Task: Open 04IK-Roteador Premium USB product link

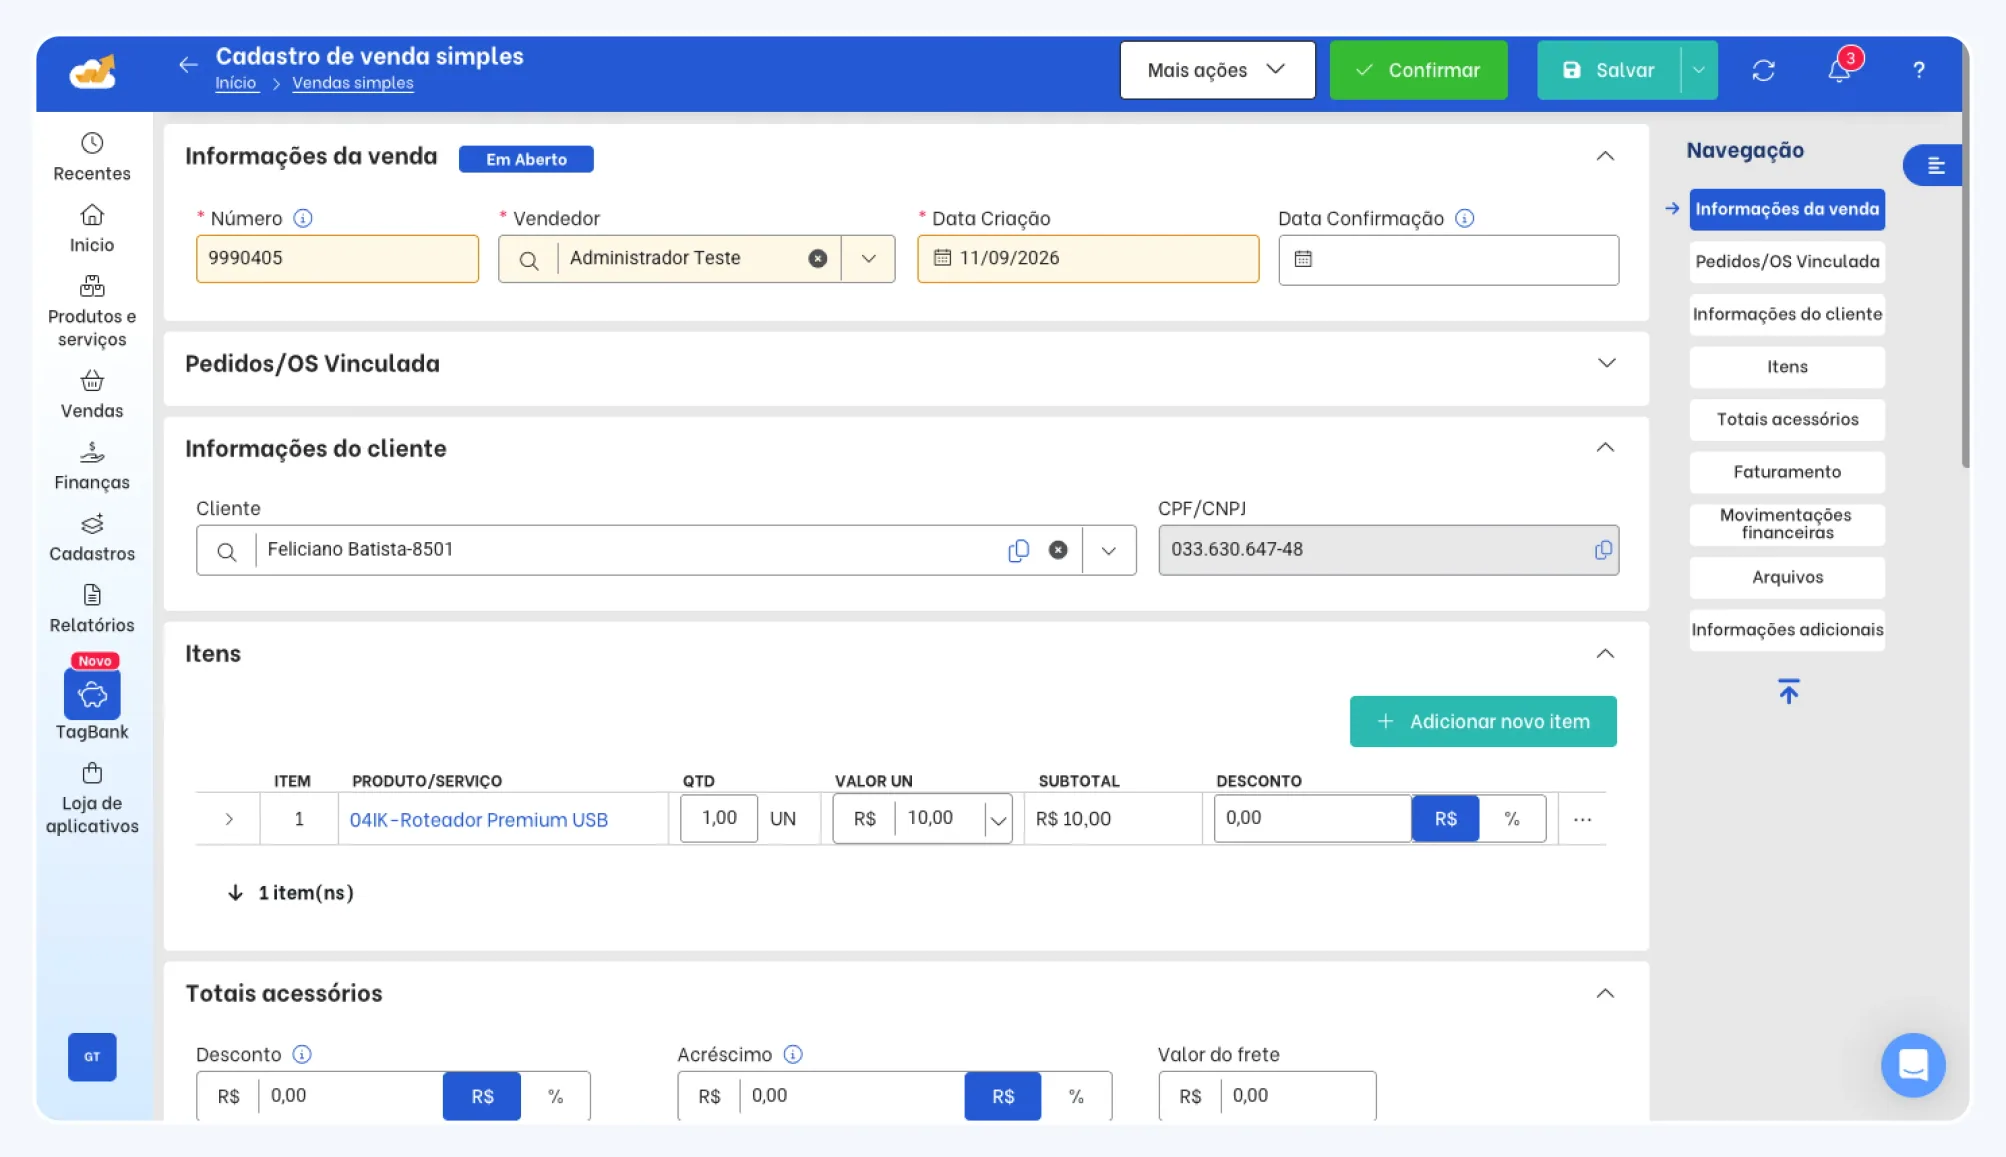Action: (478, 820)
